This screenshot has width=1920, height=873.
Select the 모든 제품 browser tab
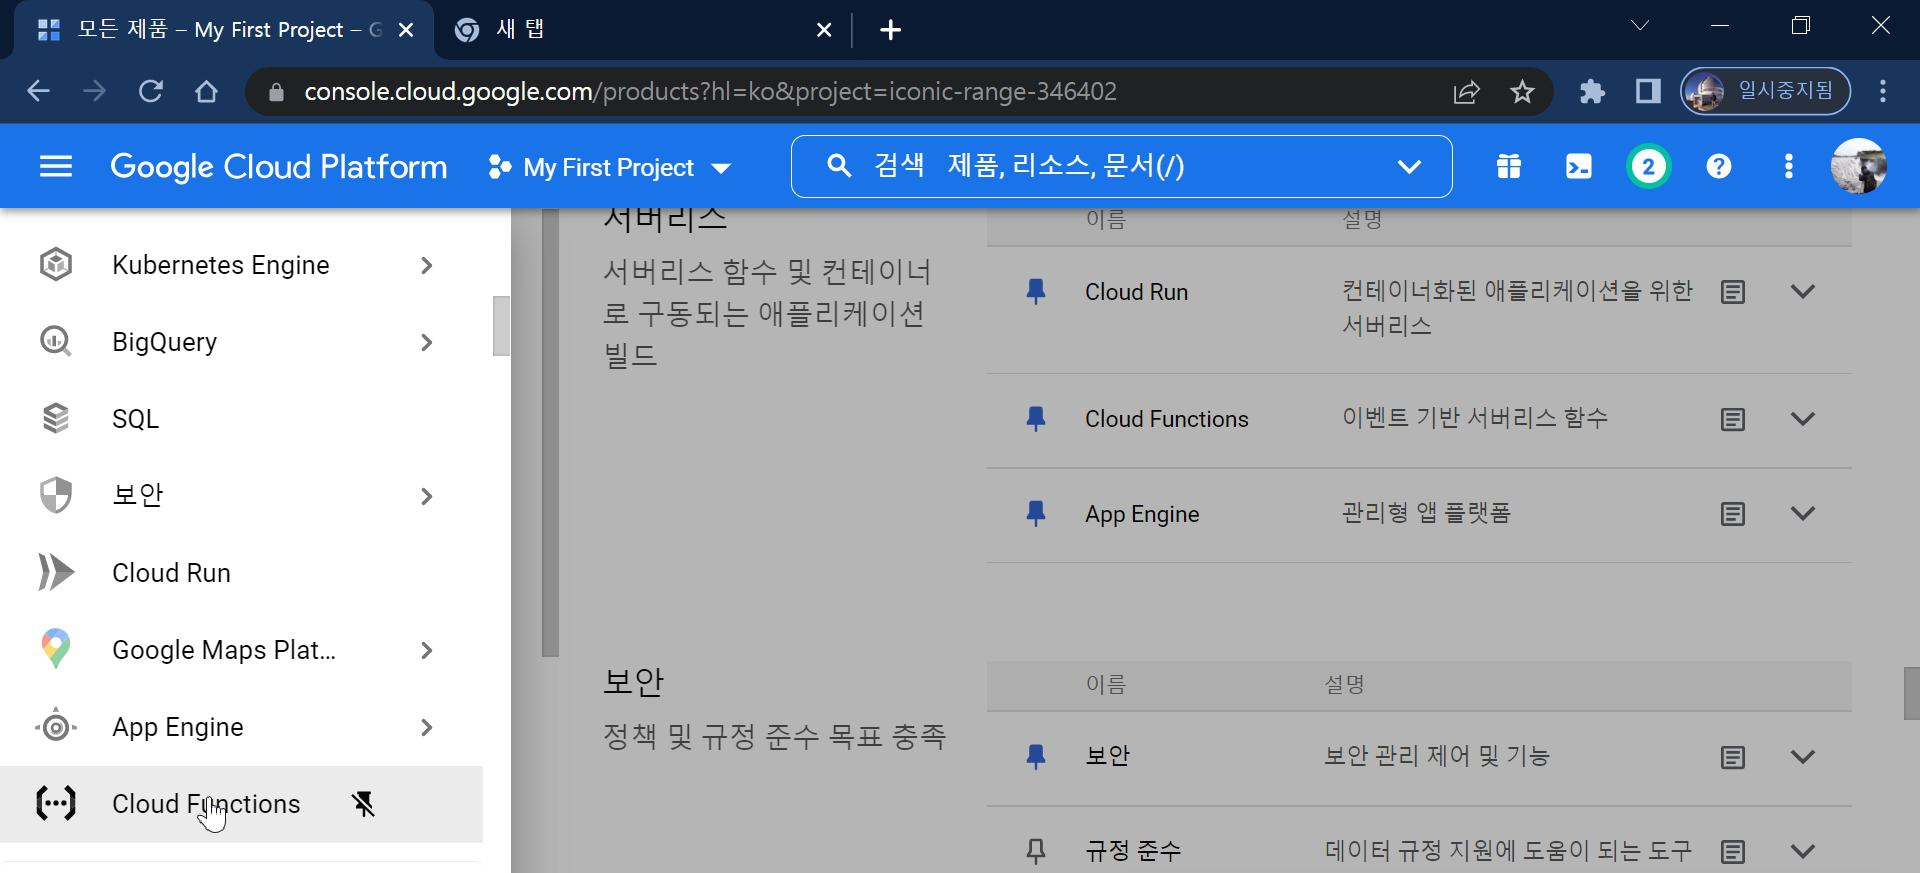(223, 30)
